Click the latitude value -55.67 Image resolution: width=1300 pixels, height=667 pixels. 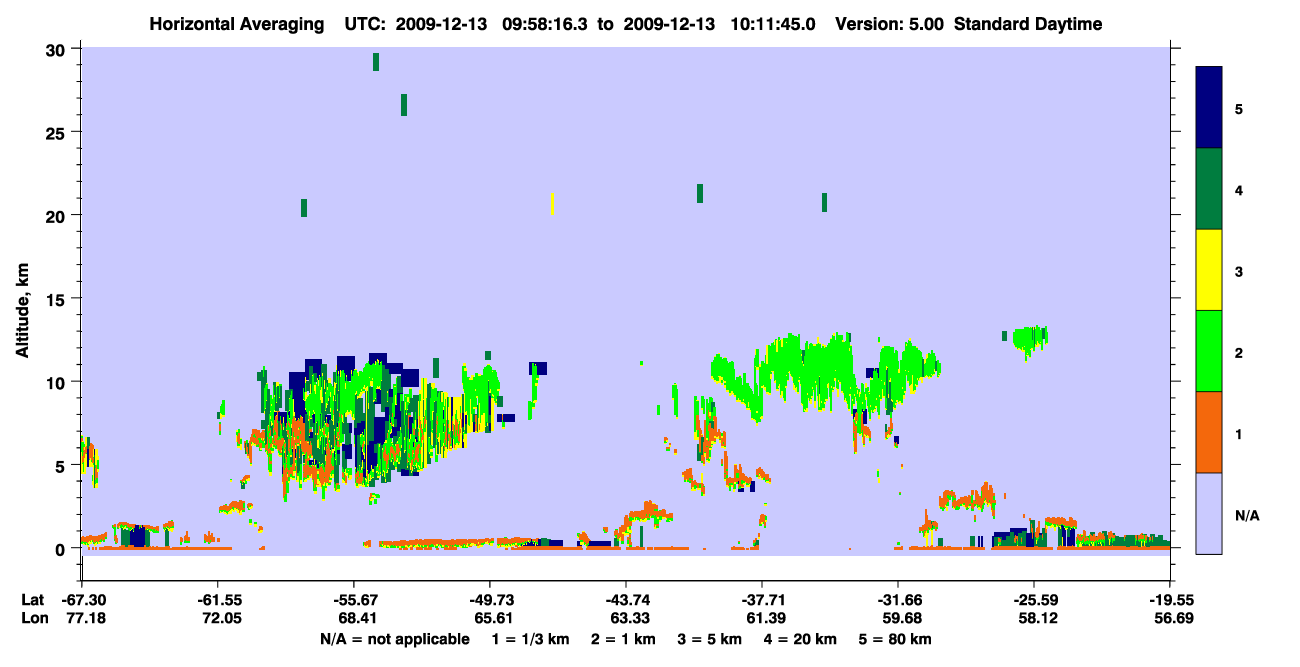(x=354, y=600)
